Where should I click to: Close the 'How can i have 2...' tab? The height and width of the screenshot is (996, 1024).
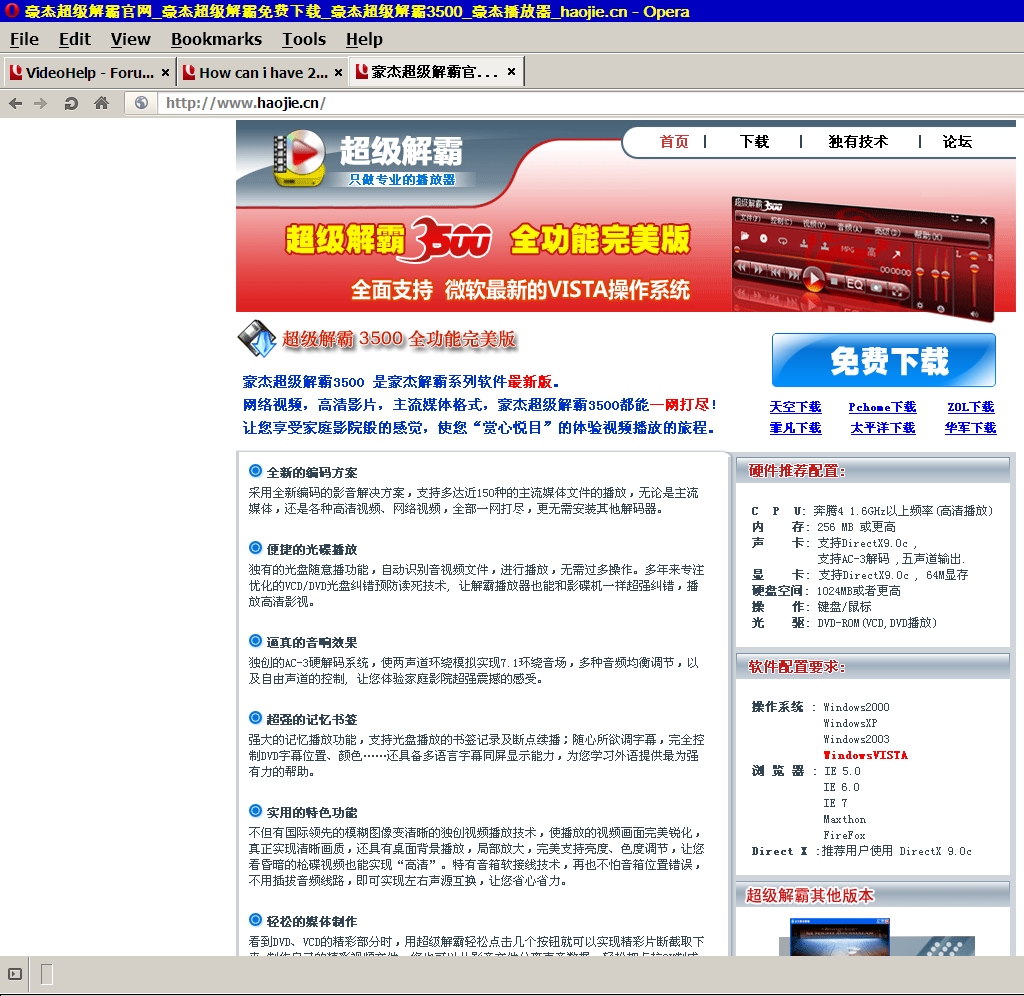point(338,72)
